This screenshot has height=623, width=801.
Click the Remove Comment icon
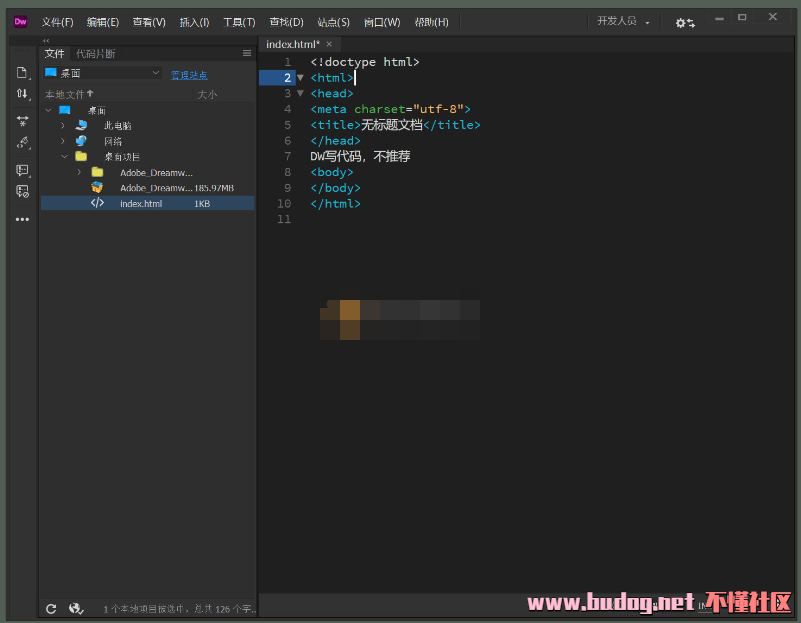click(x=22, y=191)
